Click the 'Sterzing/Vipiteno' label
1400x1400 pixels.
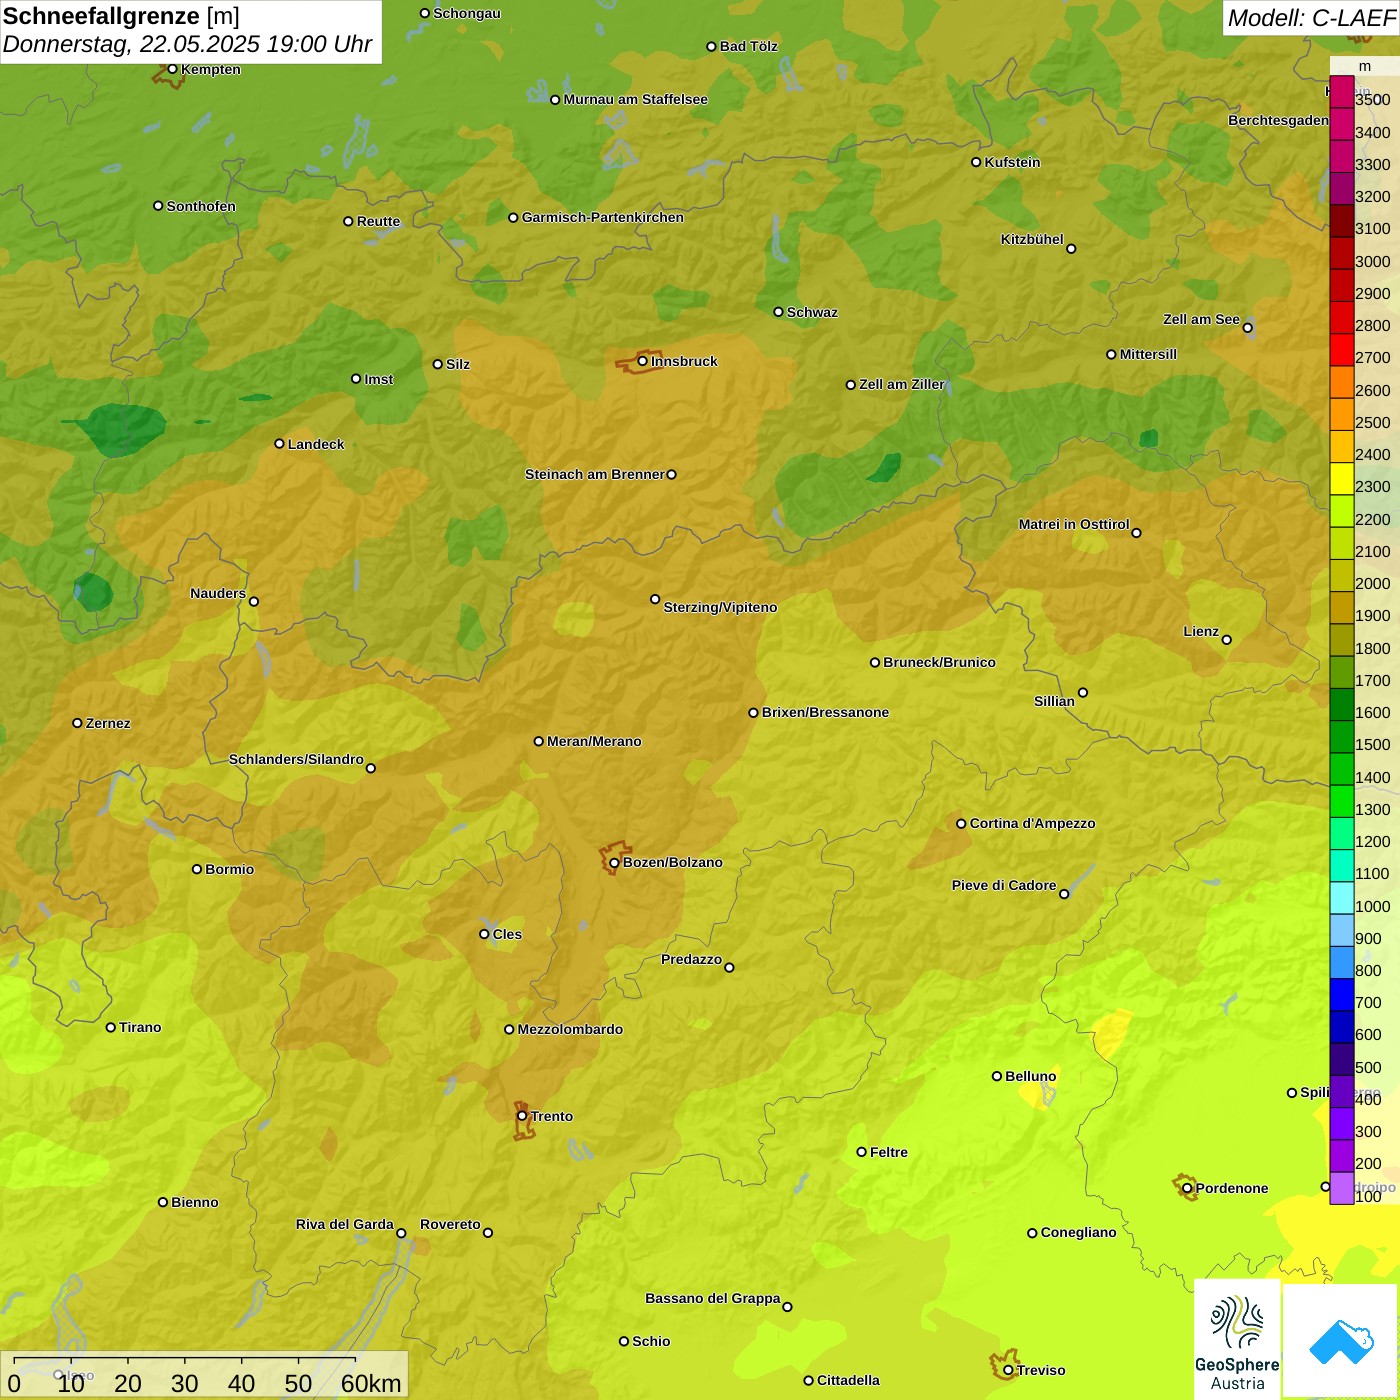(720, 607)
